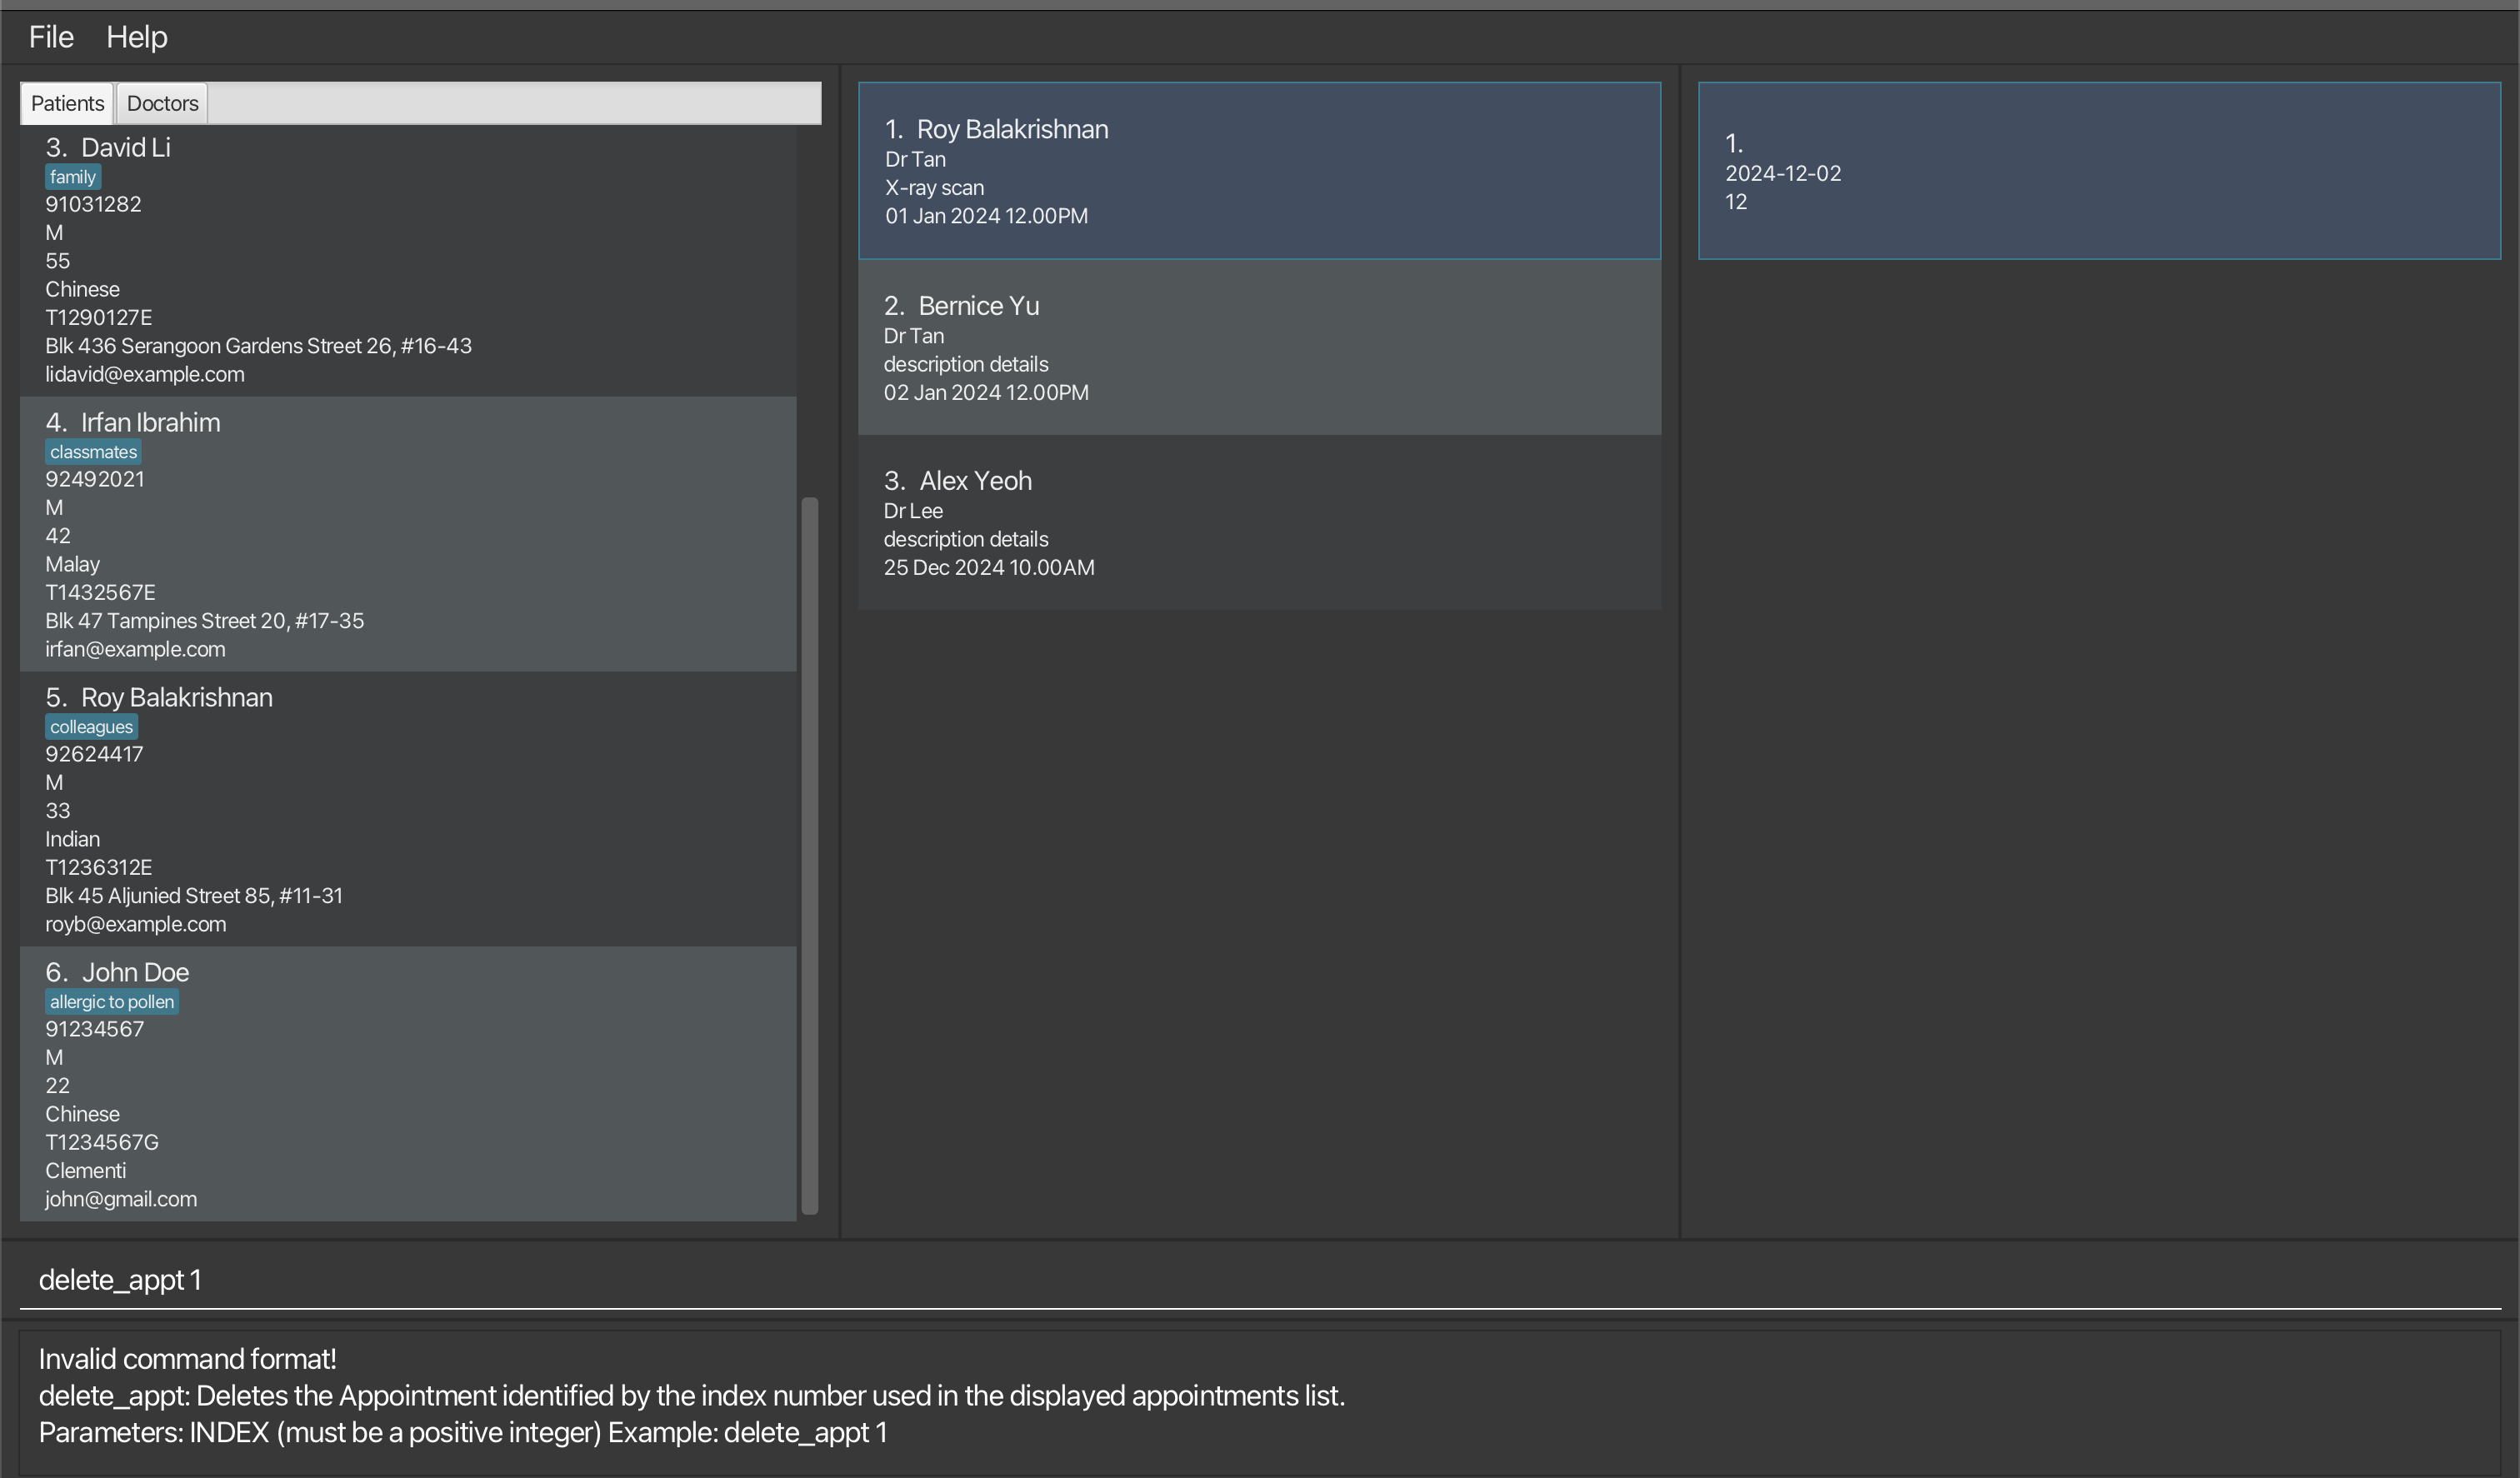Open the Help menu
The height and width of the screenshot is (1478, 2520).
(x=137, y=37)
